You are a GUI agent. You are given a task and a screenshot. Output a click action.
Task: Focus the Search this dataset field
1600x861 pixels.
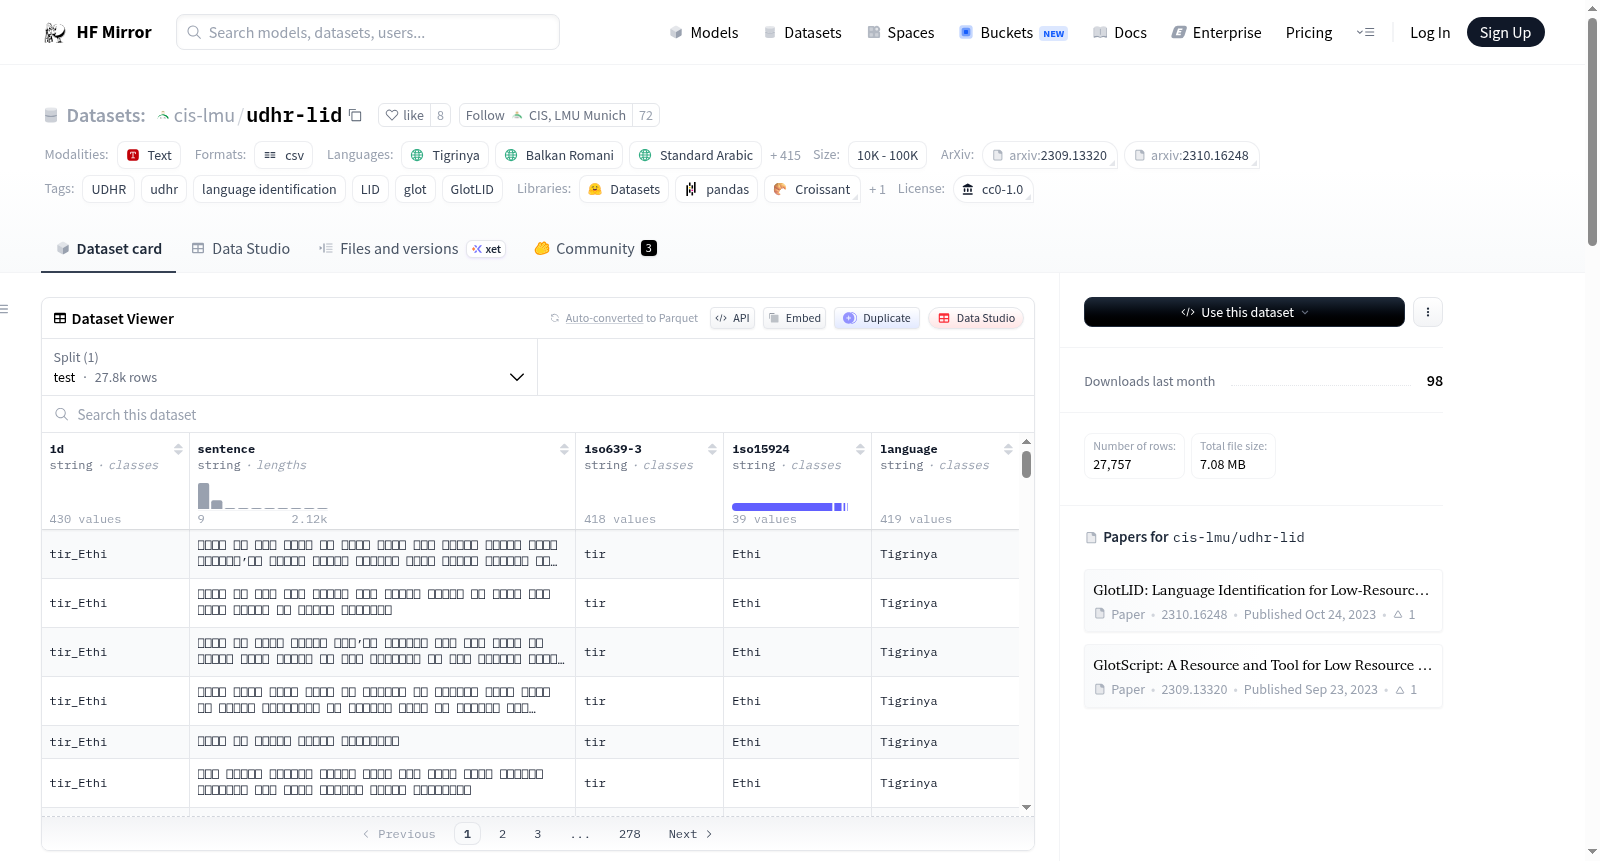(538, 415)
